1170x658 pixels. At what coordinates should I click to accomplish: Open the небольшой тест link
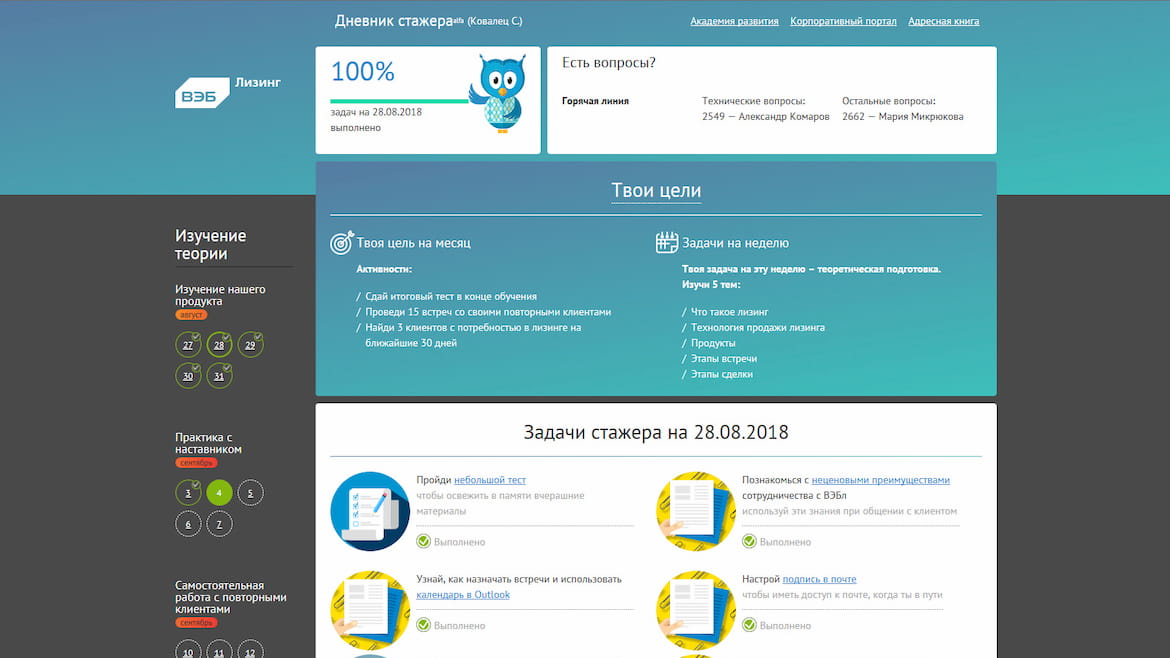click(x=489, y=480)
